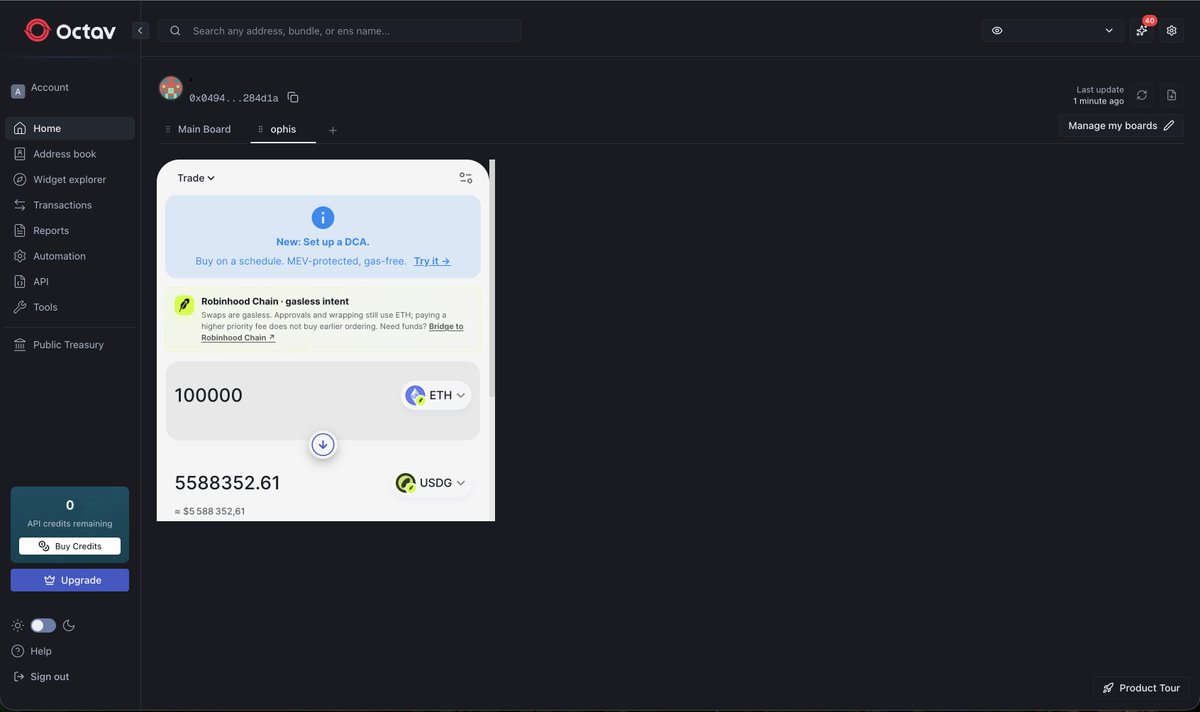The image size is (1200, 712).
Task: Go to Home in the sidebar
Action: (70, 129)
